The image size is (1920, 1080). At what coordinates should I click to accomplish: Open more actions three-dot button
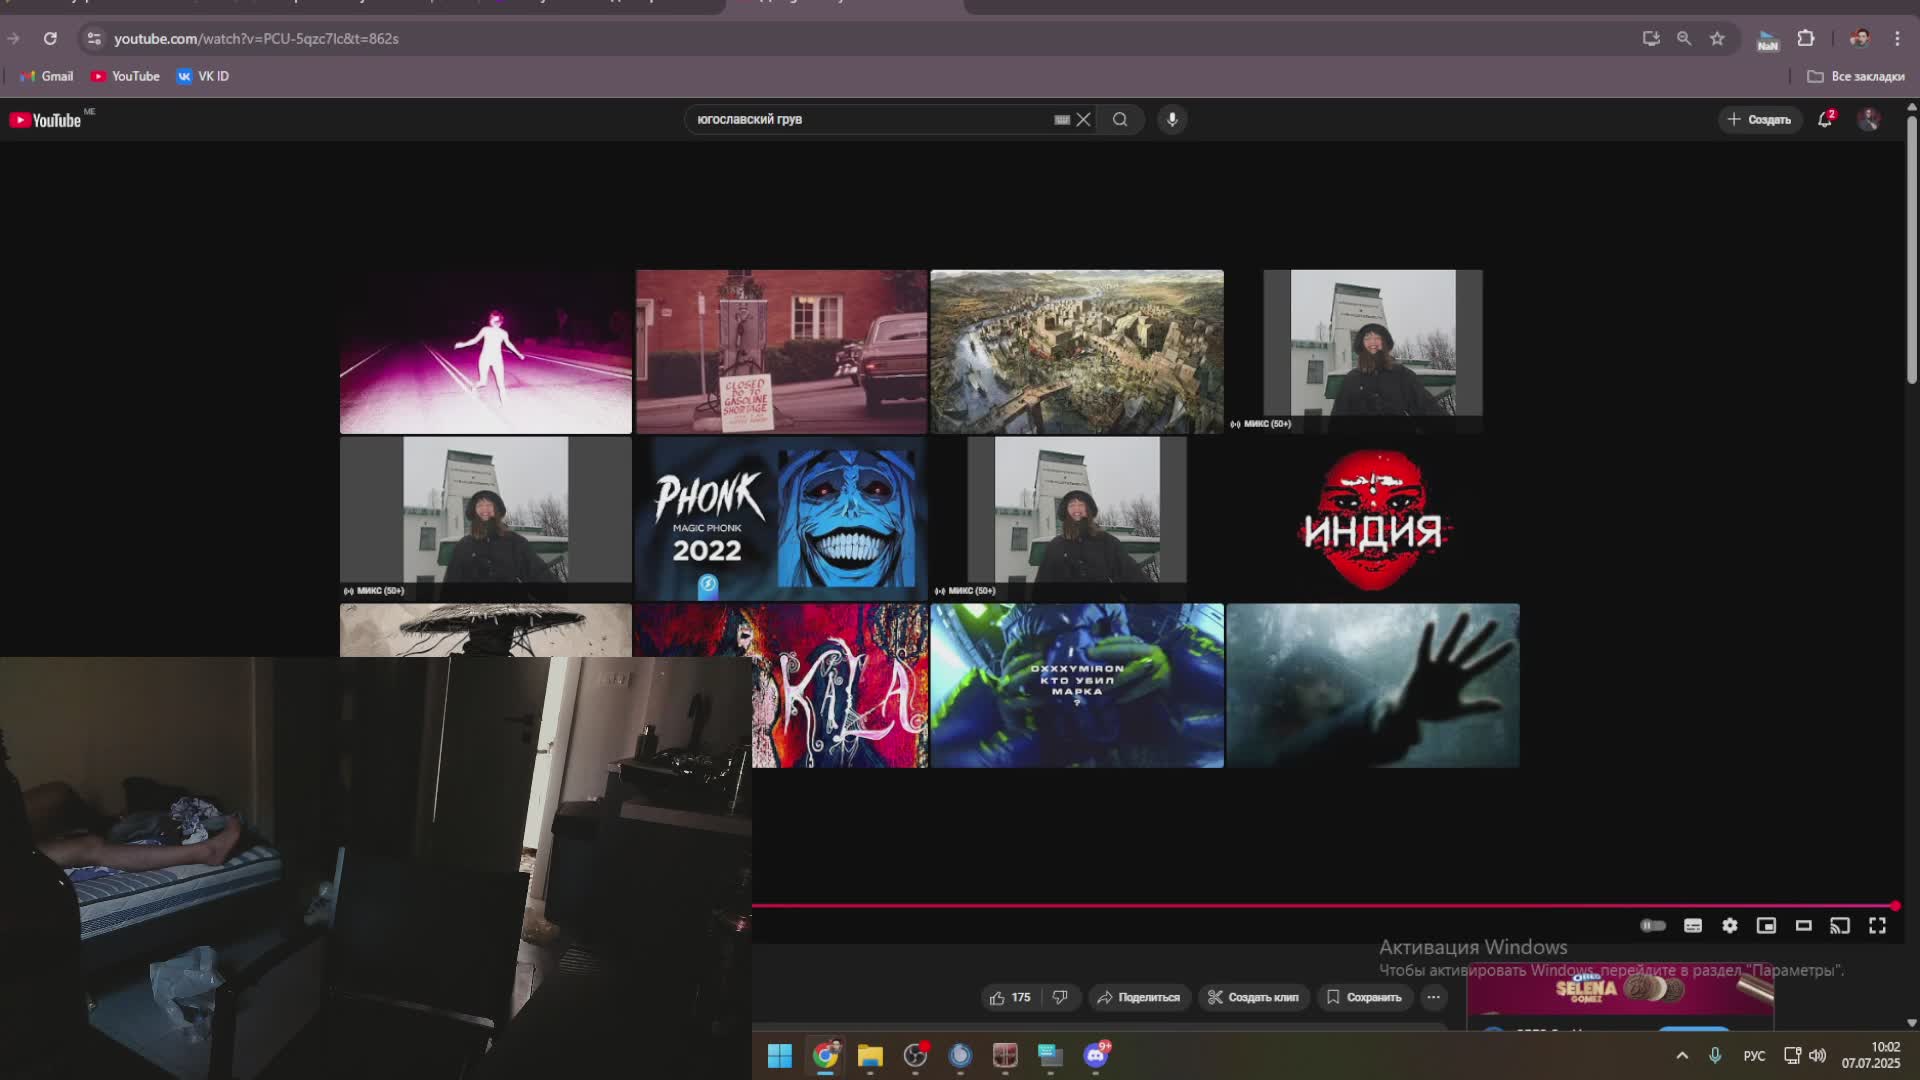click(1433, 997)
